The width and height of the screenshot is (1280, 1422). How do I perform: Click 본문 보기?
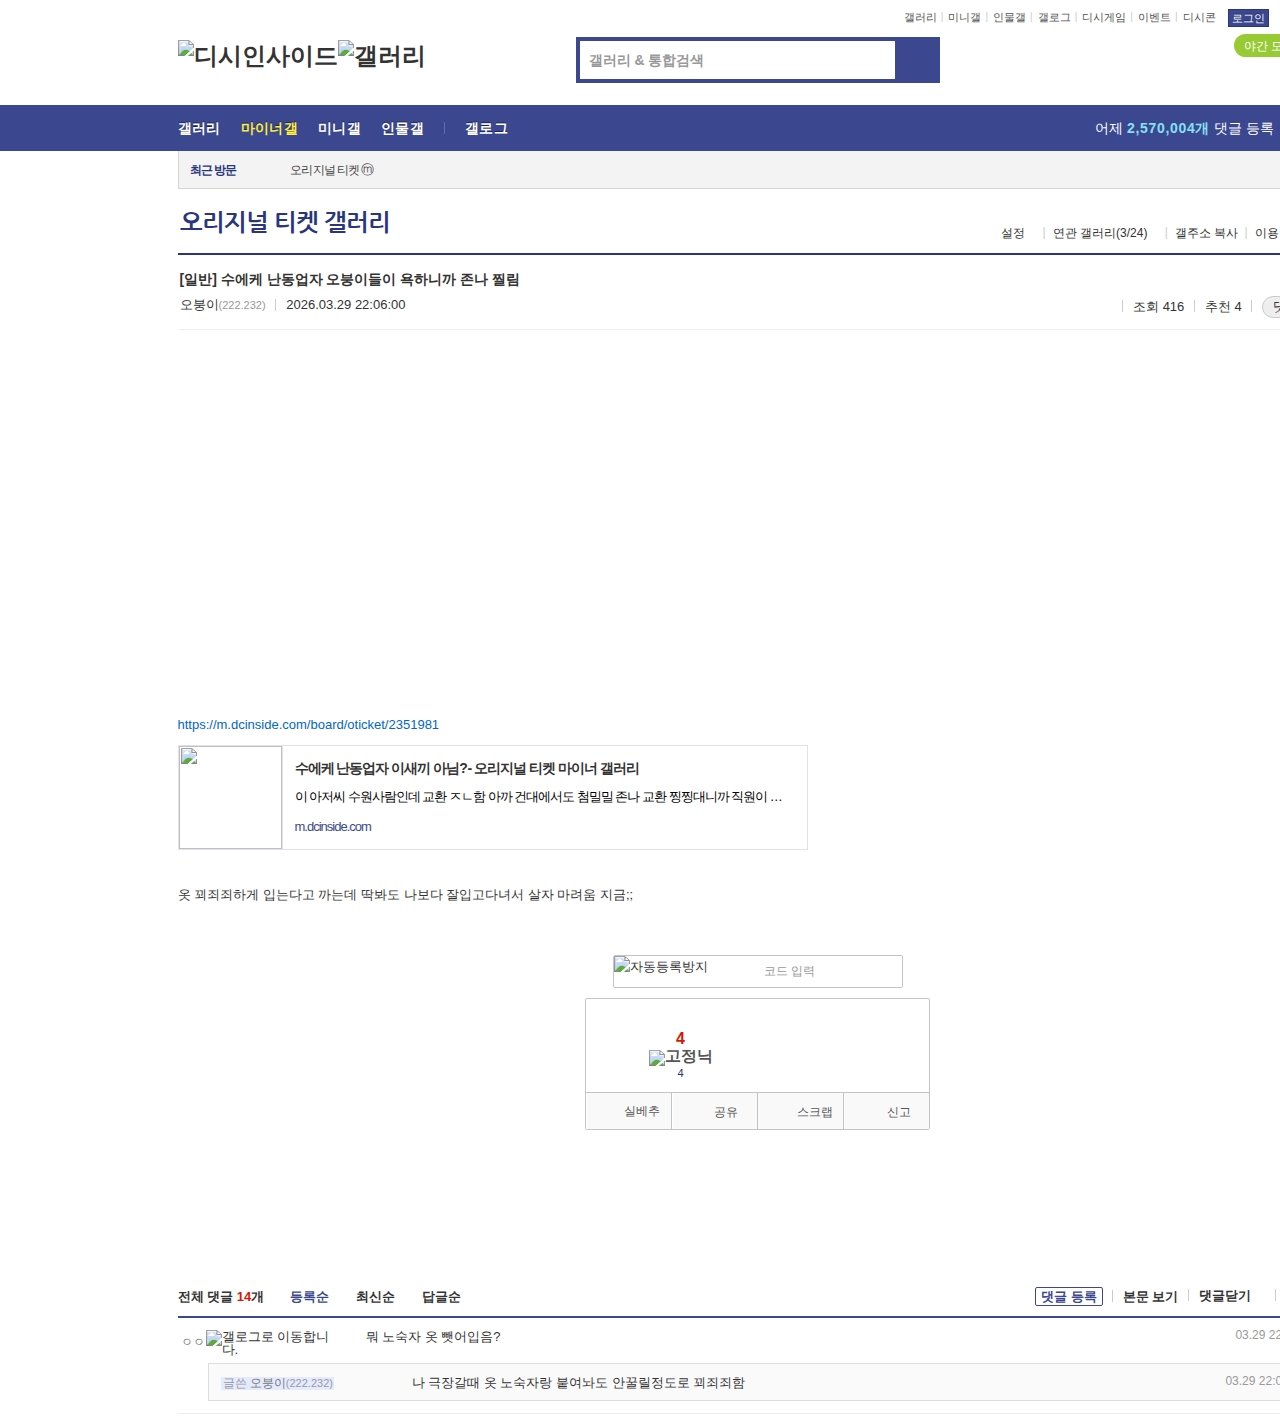[1150, 1297]
